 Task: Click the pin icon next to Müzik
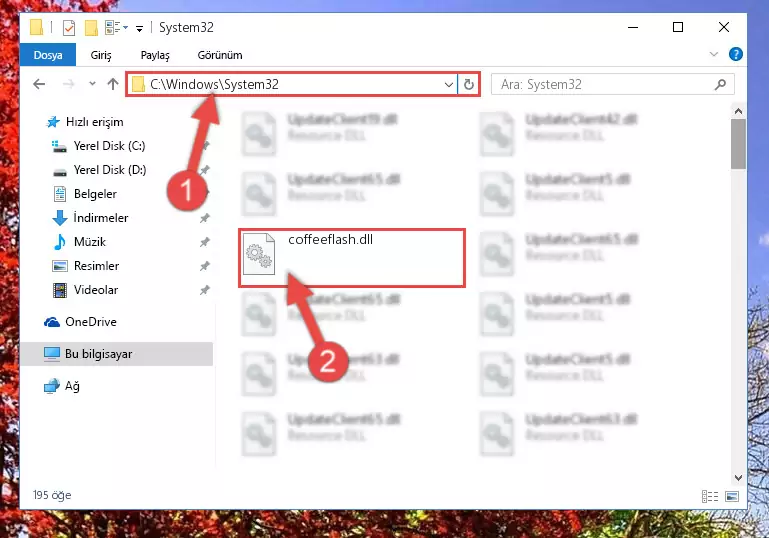(205, 242)
